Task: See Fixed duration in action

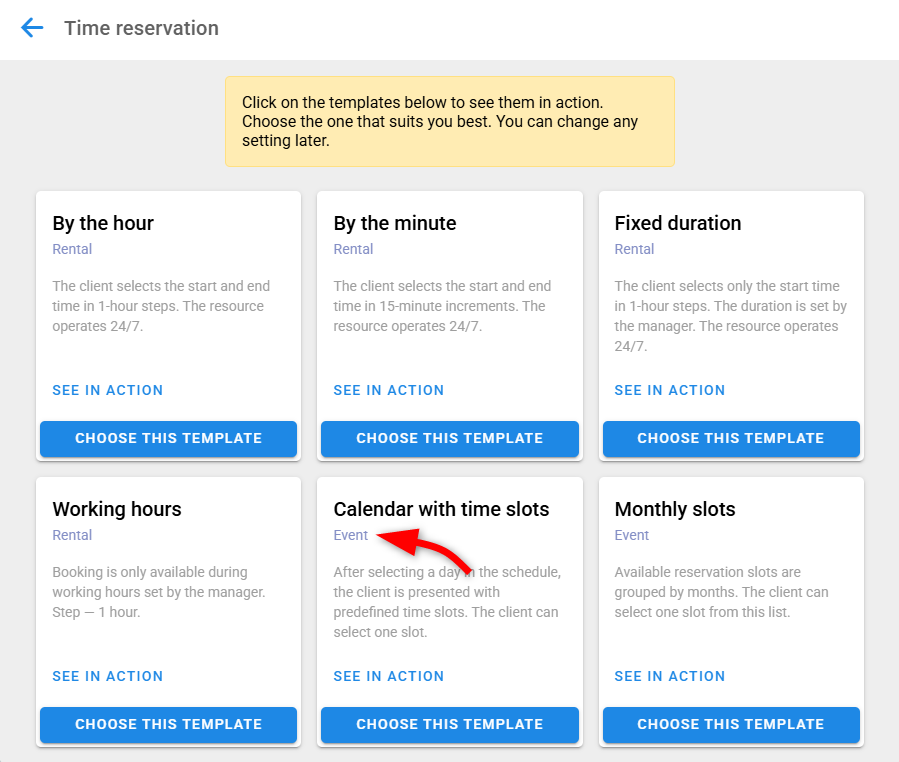Action: click(x=670, y=390)
